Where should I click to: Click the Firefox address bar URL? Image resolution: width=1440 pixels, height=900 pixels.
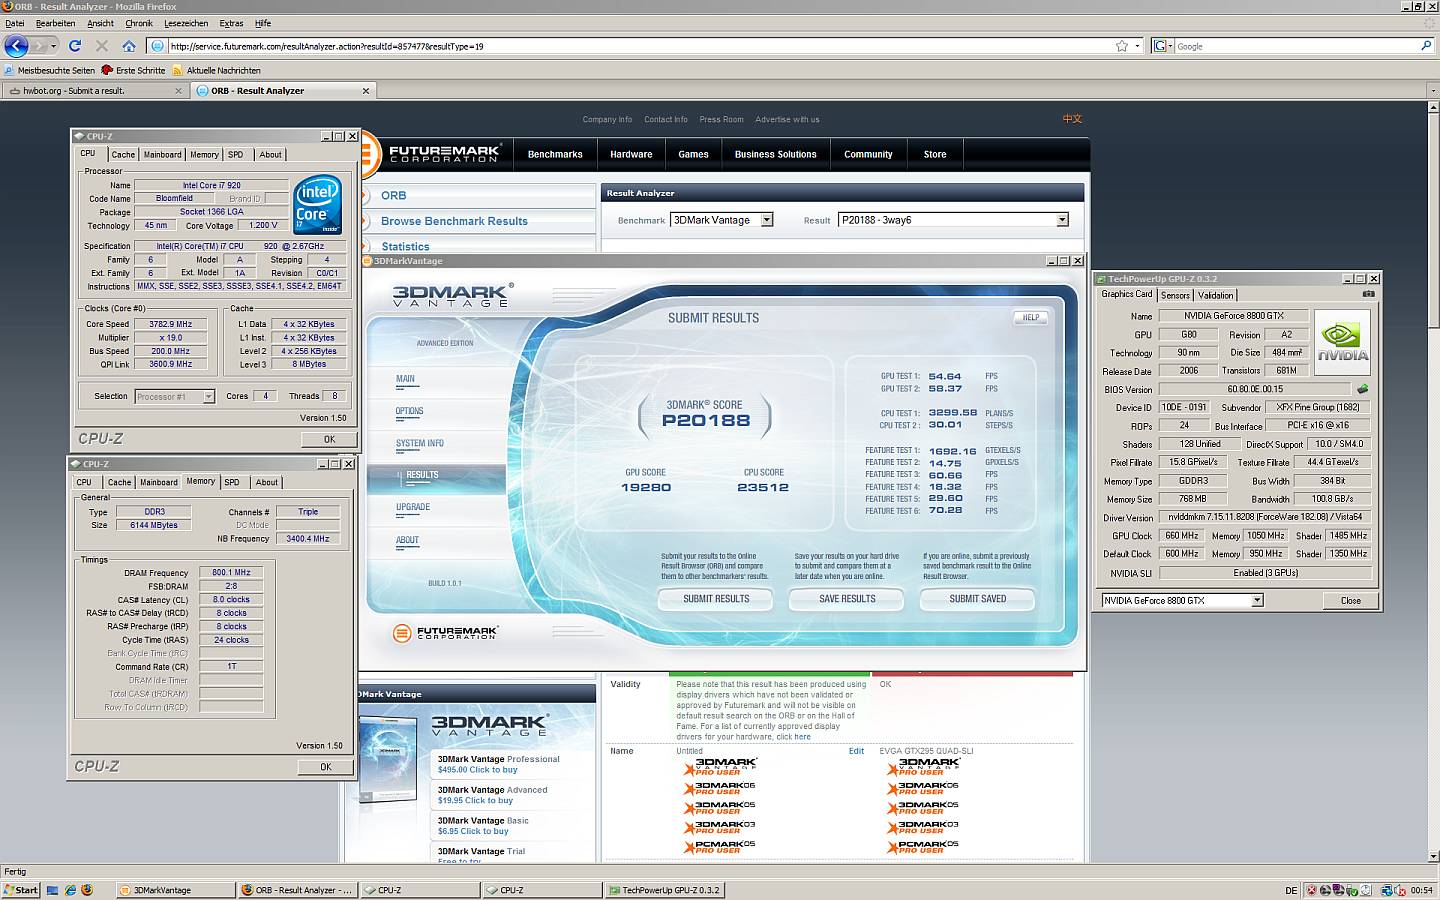640,46
